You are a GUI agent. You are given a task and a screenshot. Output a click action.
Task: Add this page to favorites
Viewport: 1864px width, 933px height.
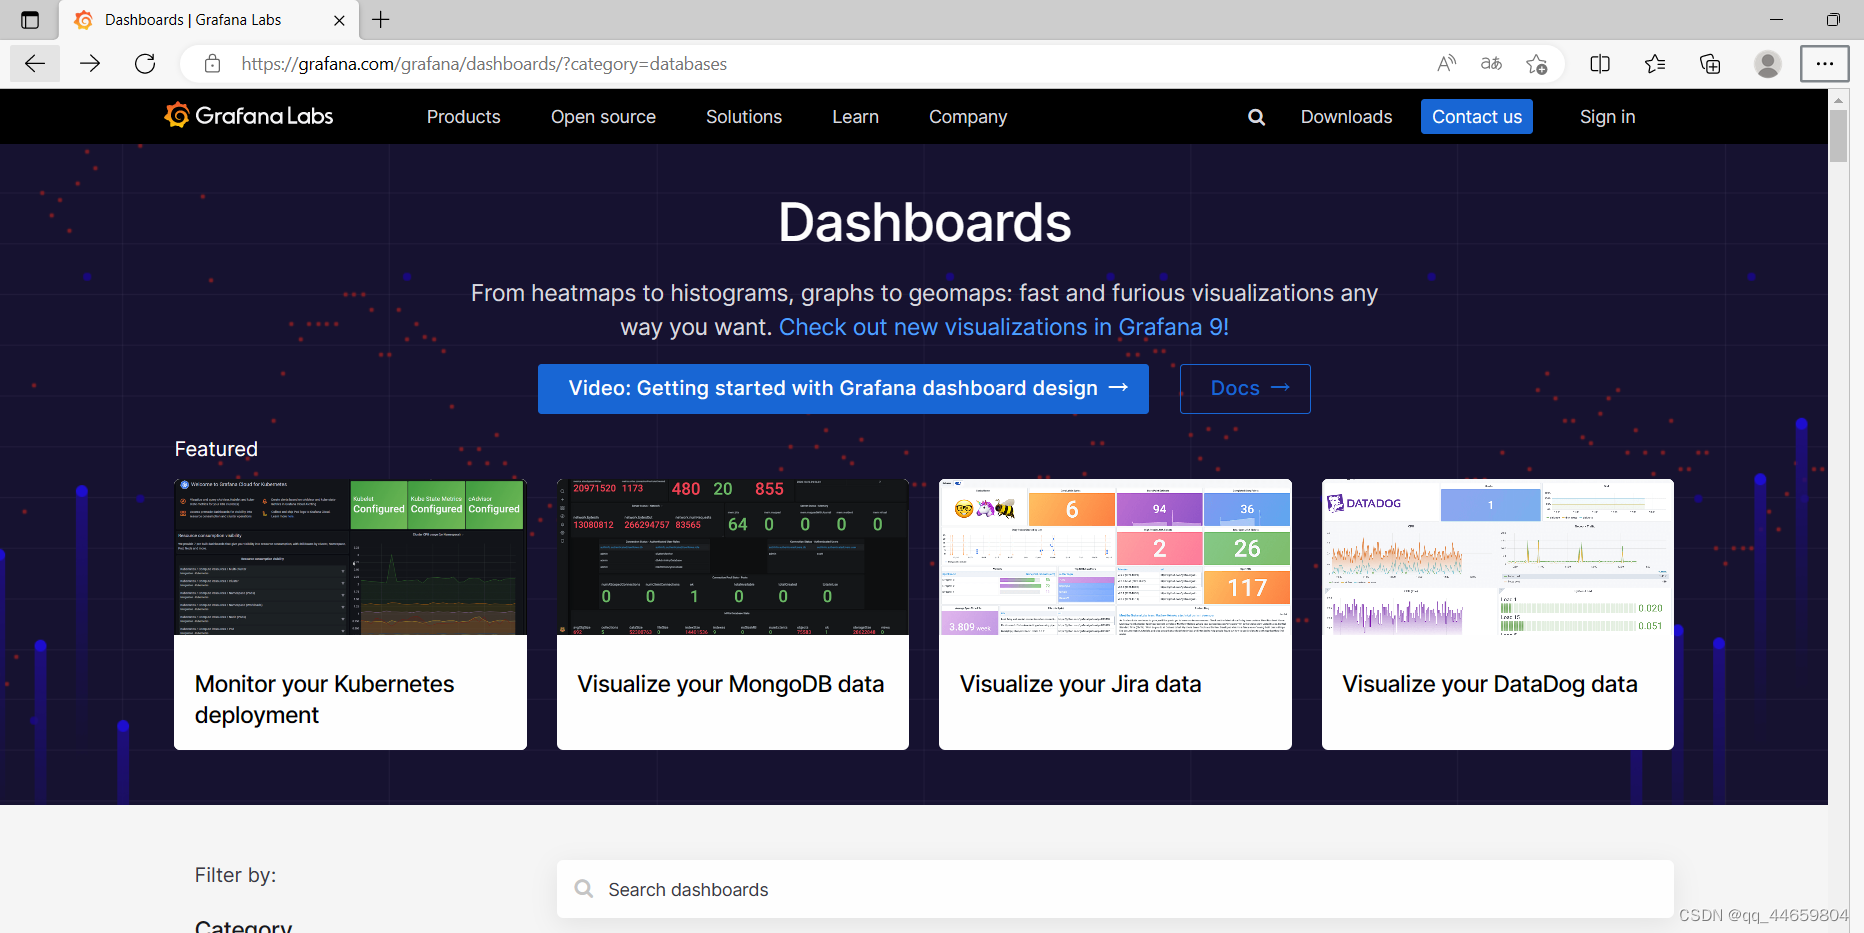1537,64
